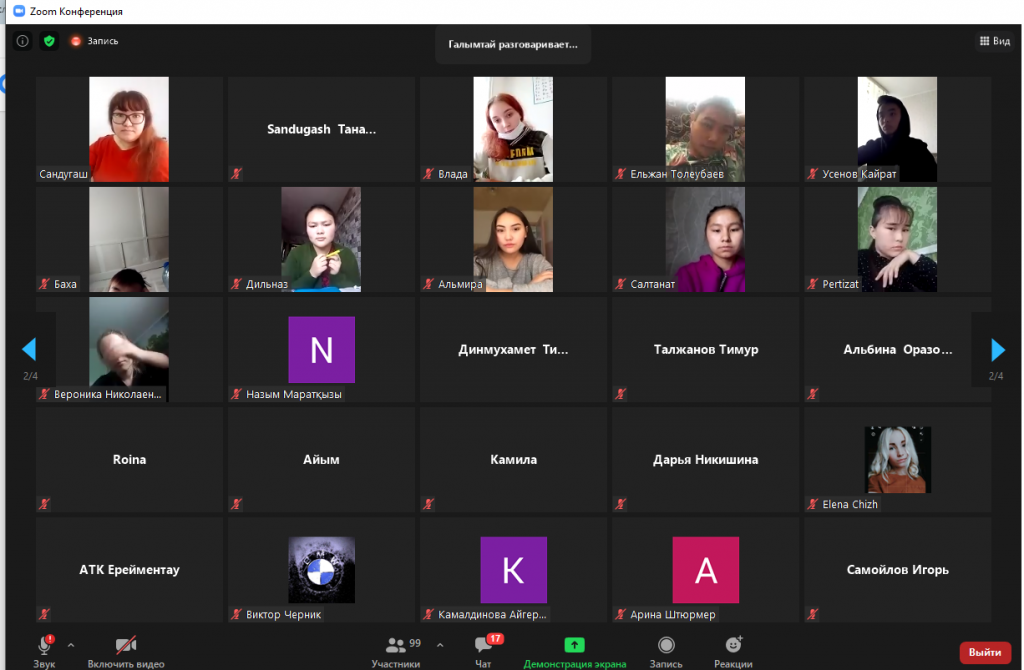Image resolution: width=1024 pixels, height=670 pixels.
Task: Click the Запись recording indicator at top
Action: (94, 41)
